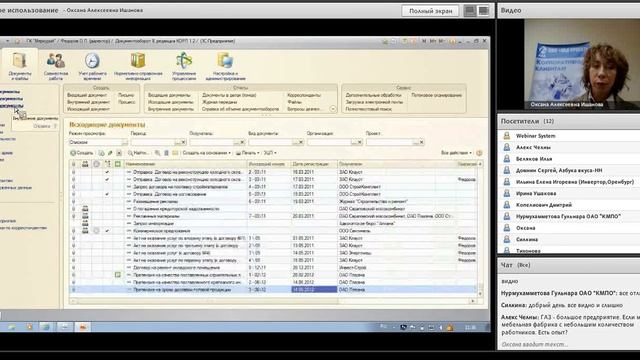Click the copy document toolbar icon next to Создать

[x=101, y=153]
